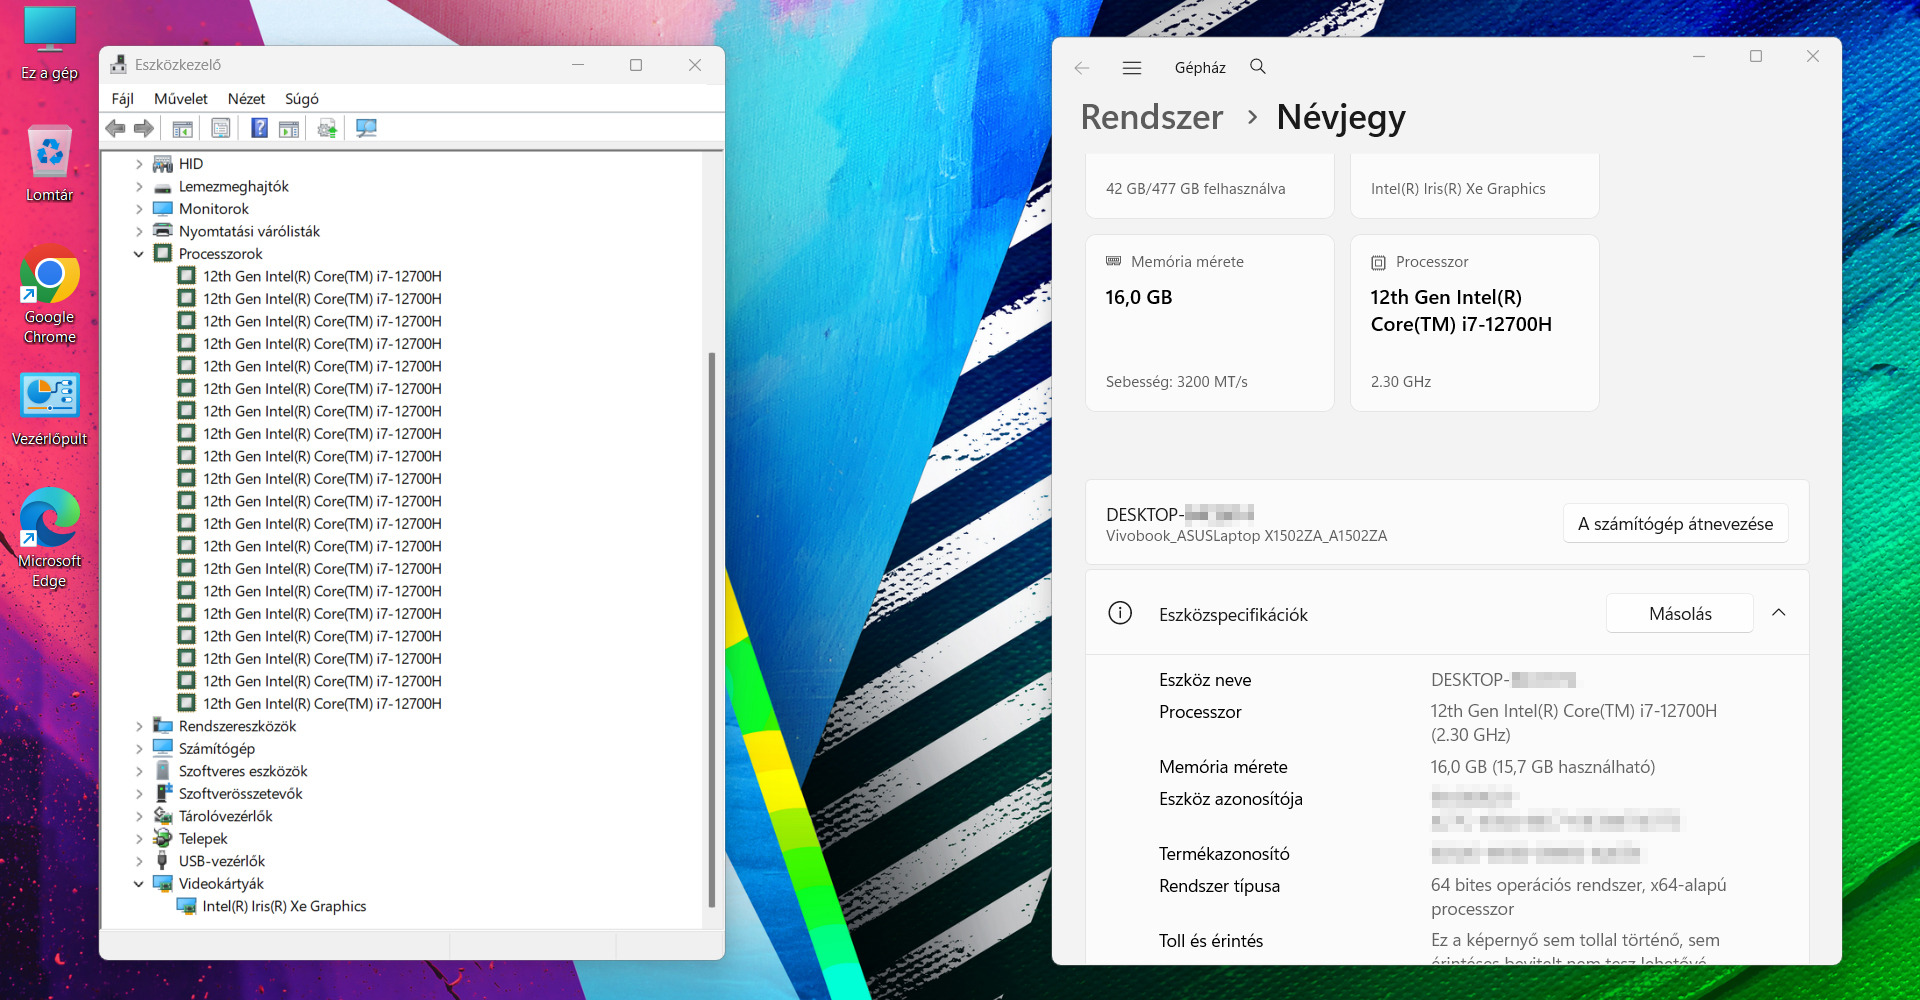Click the A számítógép átnevezése button
The image size is (1920, 1000).
pyautogui.click(x=1676, y=524)
